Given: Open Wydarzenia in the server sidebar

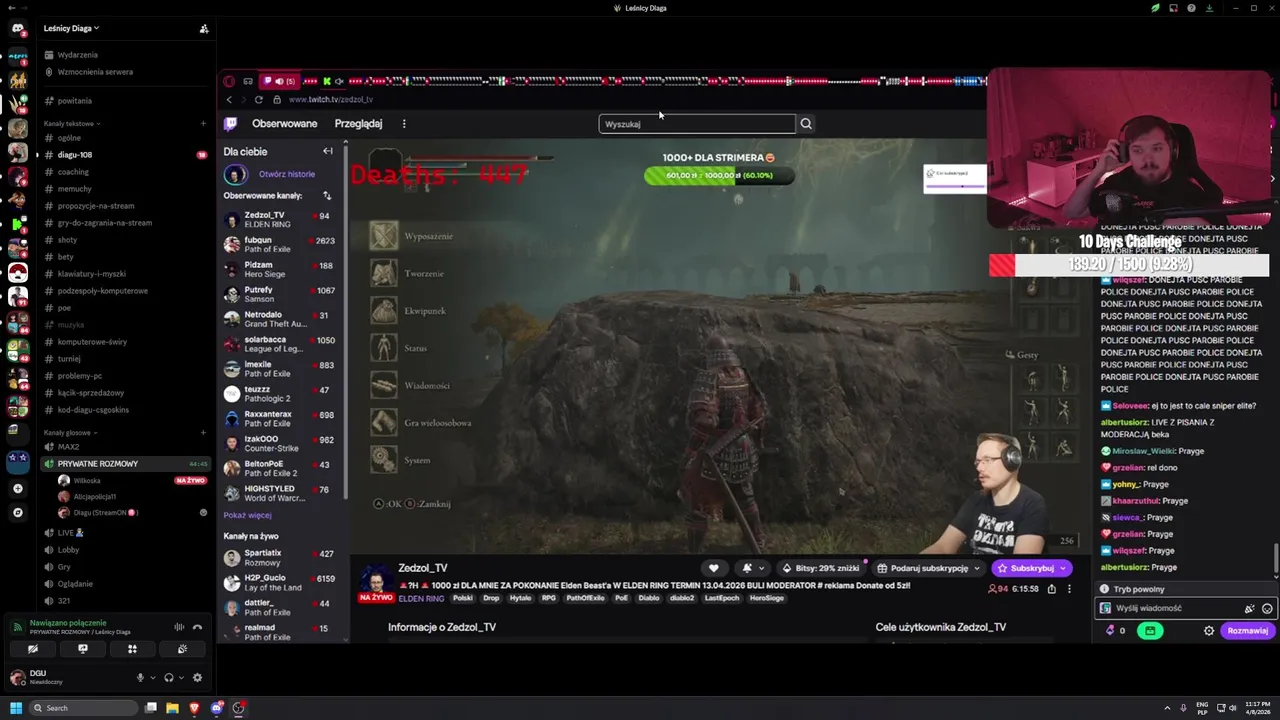Looking at the screenshot, I should 77,55.
